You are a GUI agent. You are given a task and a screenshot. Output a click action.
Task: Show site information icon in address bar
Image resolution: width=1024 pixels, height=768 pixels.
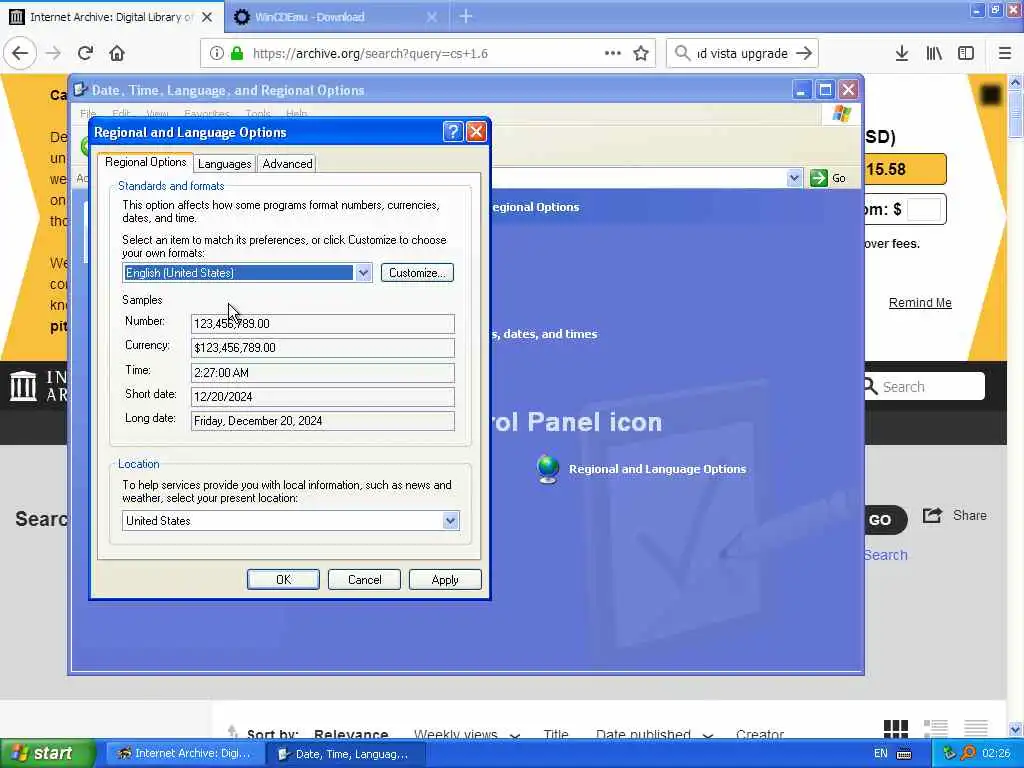tap(216, 54)
